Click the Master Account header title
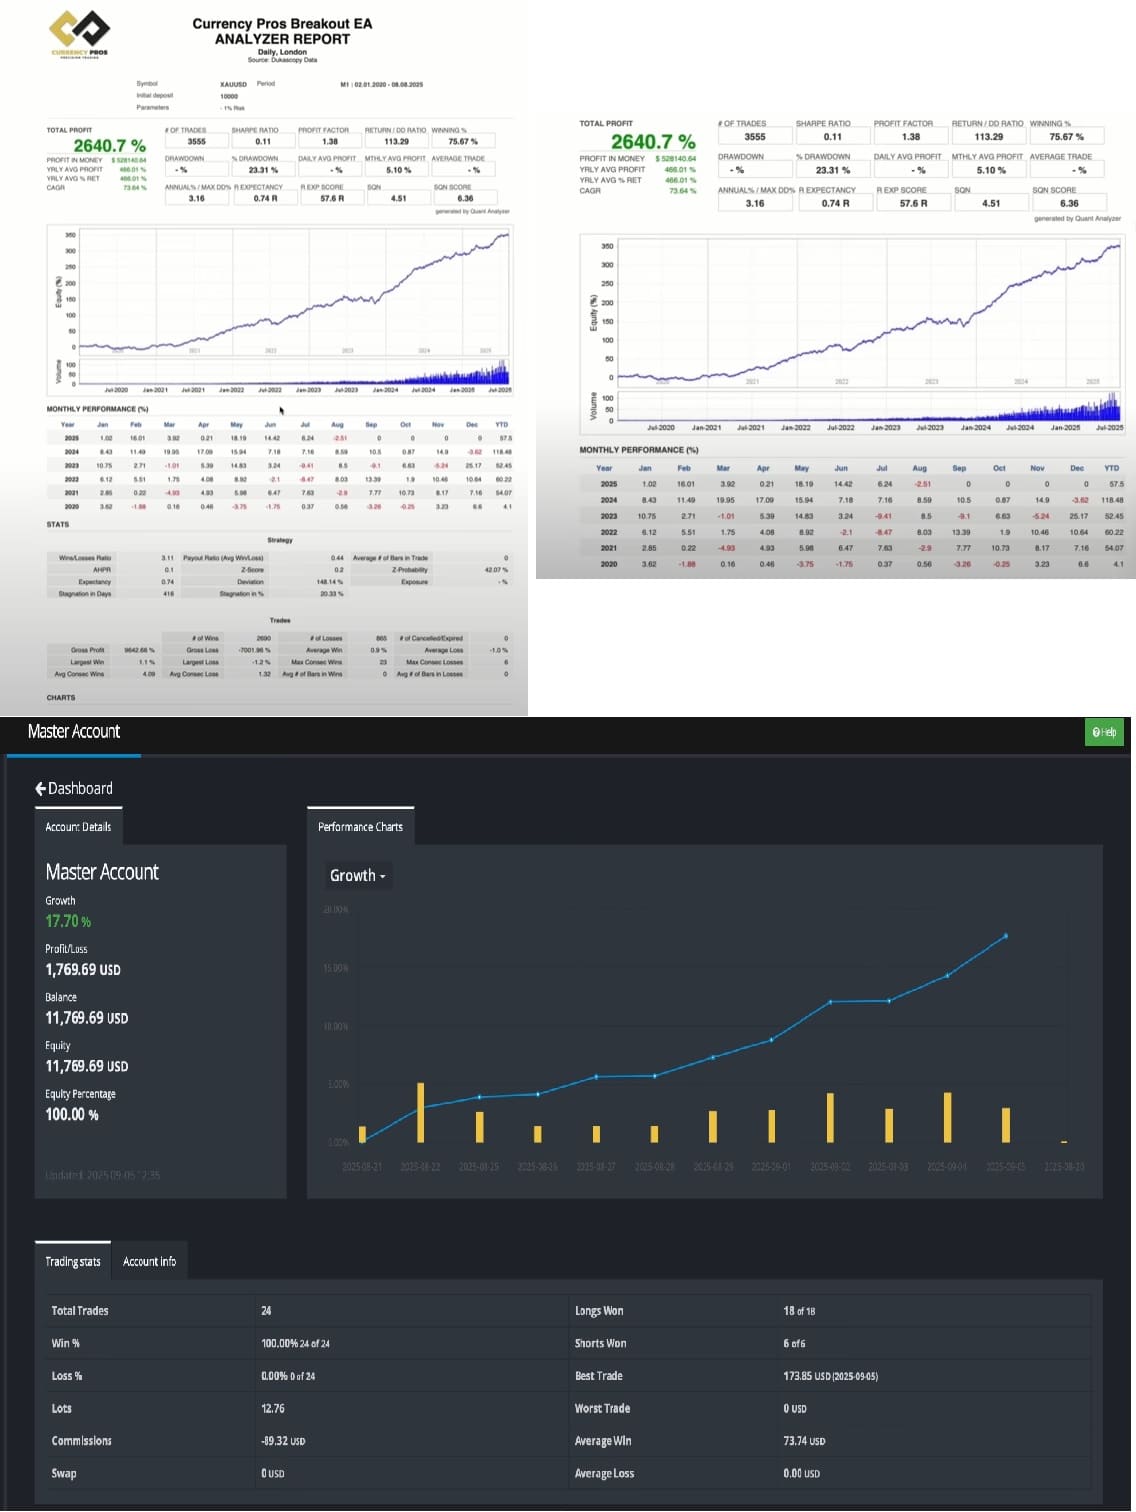The width and height of the screenshot is (1136, 1512). (x=74, y=731)
